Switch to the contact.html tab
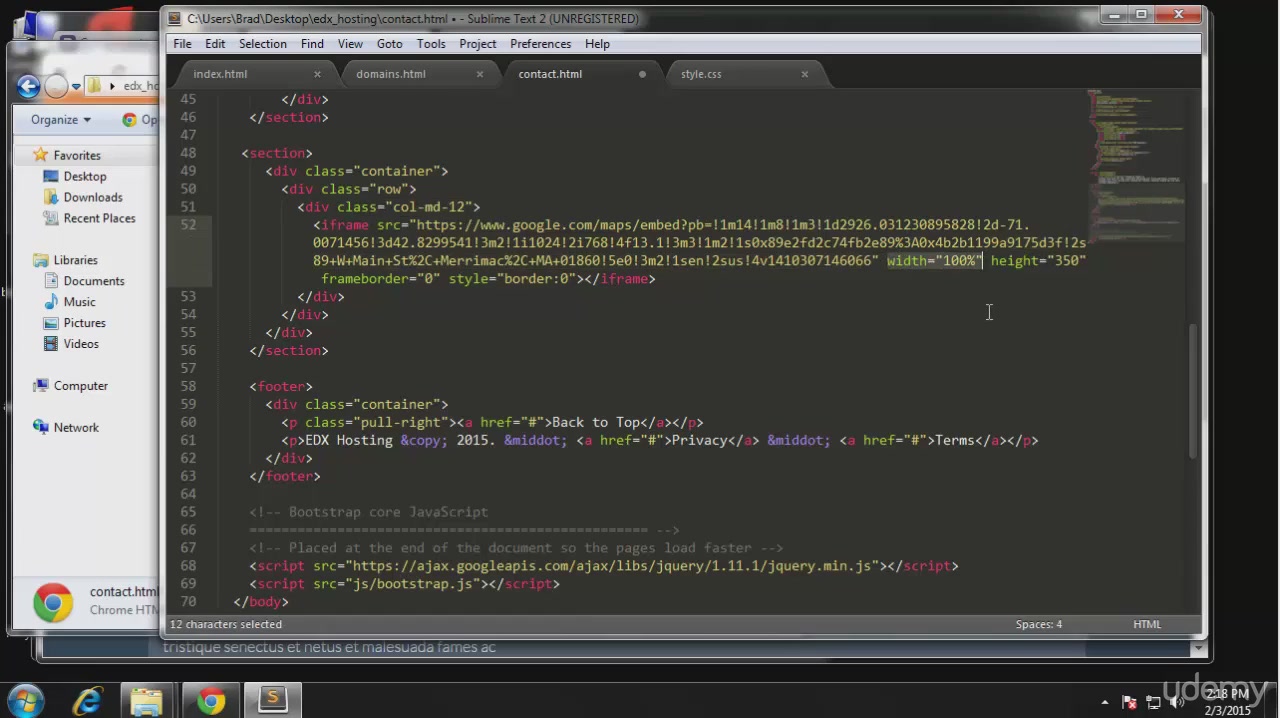Screen dimensions: 1280x718 [x=550, y=74]
